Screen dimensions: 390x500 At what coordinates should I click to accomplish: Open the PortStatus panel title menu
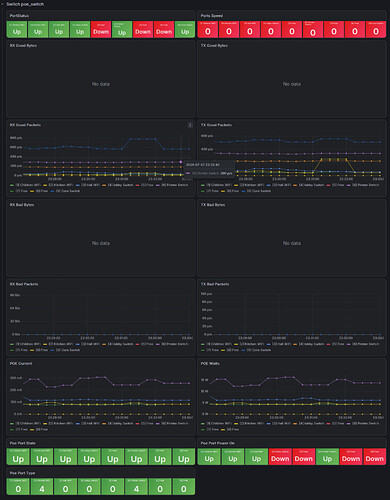point(19,16)
